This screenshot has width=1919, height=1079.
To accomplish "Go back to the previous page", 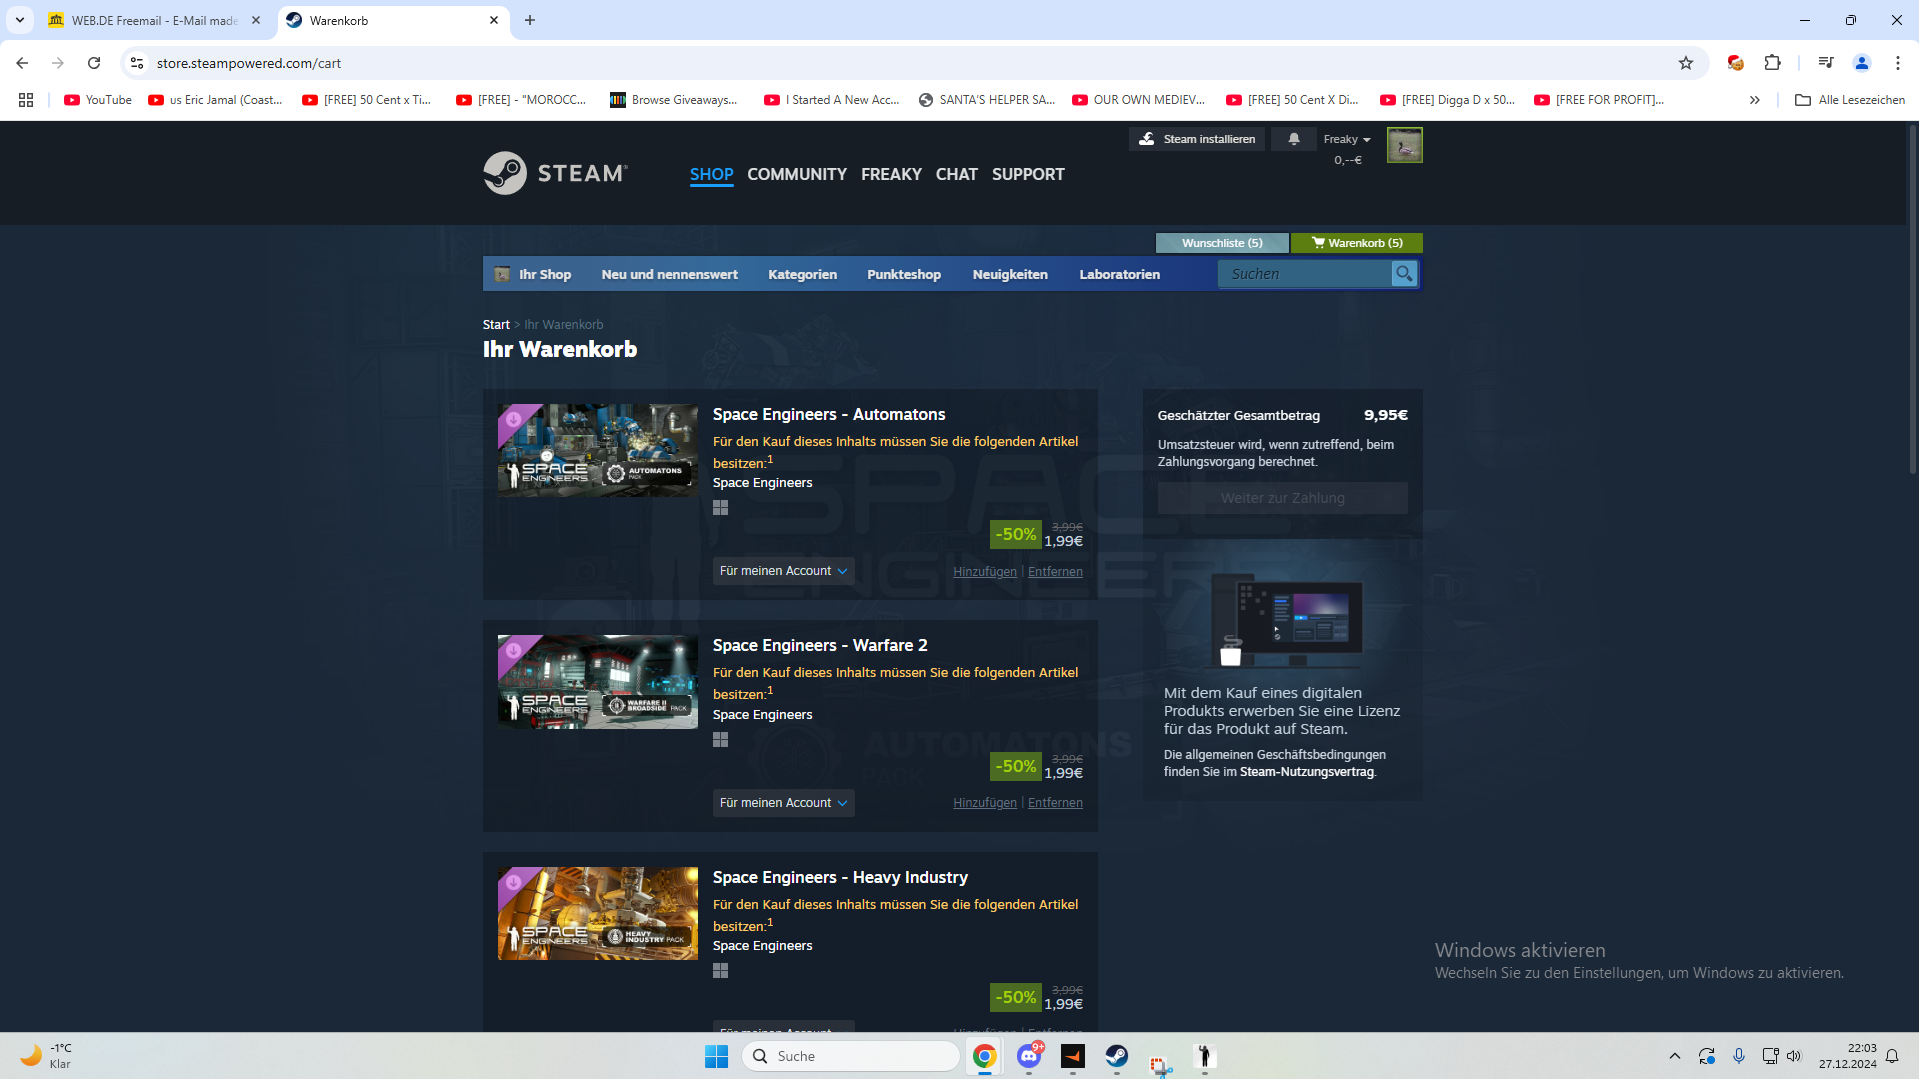I will point(22,63).
